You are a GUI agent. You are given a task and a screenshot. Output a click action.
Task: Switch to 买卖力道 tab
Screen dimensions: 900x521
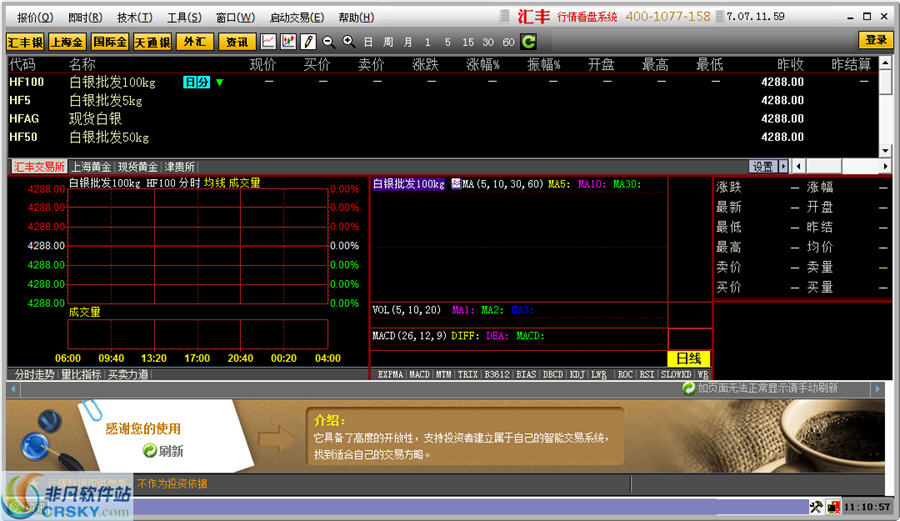click(x=127, y=374)
